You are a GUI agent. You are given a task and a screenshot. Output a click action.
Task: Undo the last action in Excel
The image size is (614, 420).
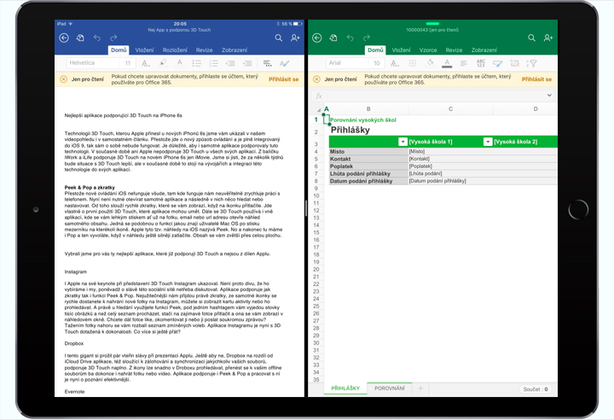click(x=350, y=38)
